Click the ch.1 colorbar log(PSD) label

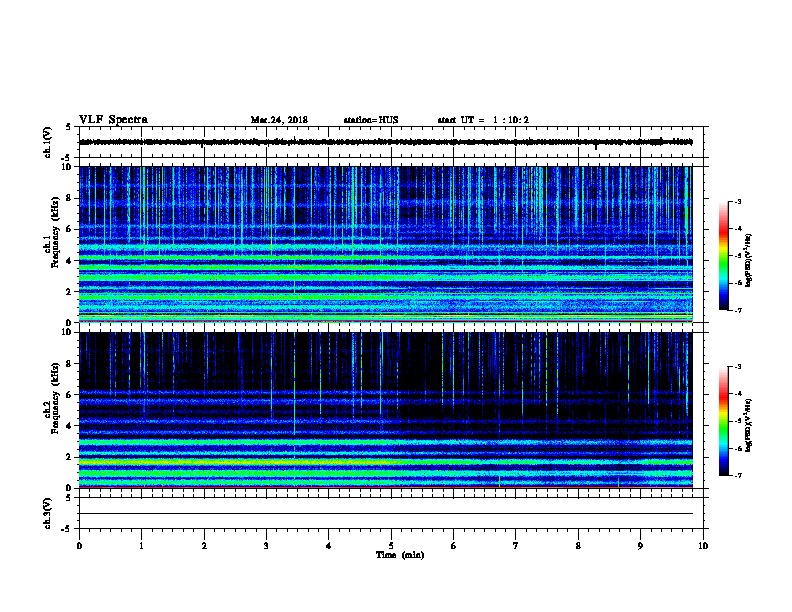click(749, 260)
